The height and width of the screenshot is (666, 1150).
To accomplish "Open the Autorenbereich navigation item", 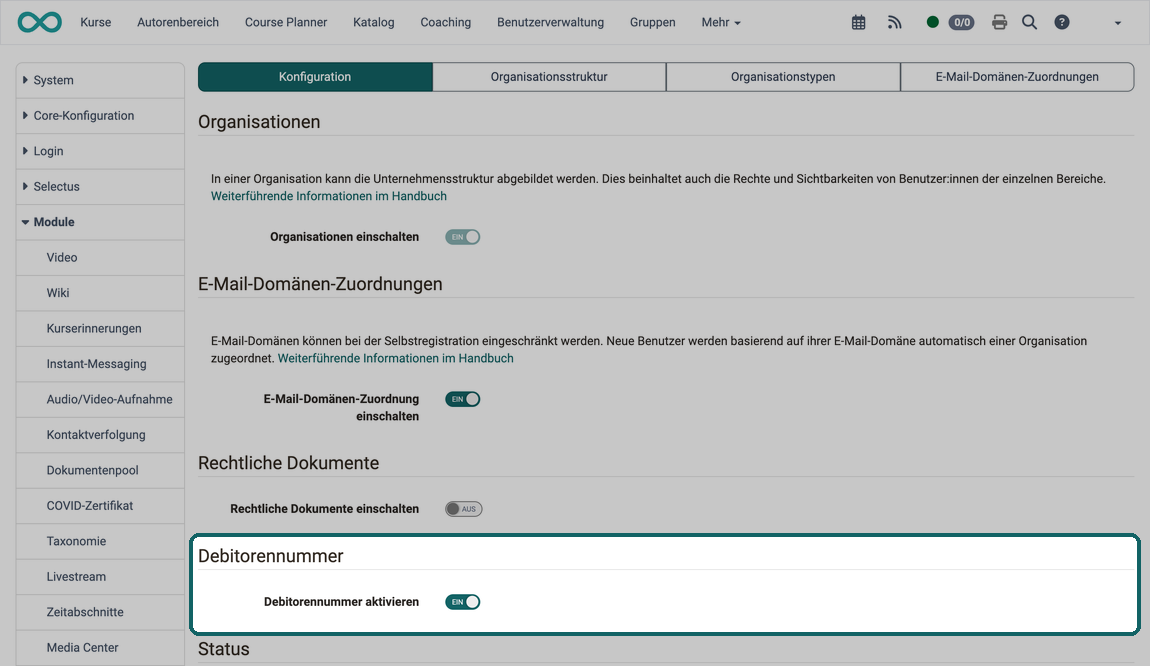I will (178, 23).
